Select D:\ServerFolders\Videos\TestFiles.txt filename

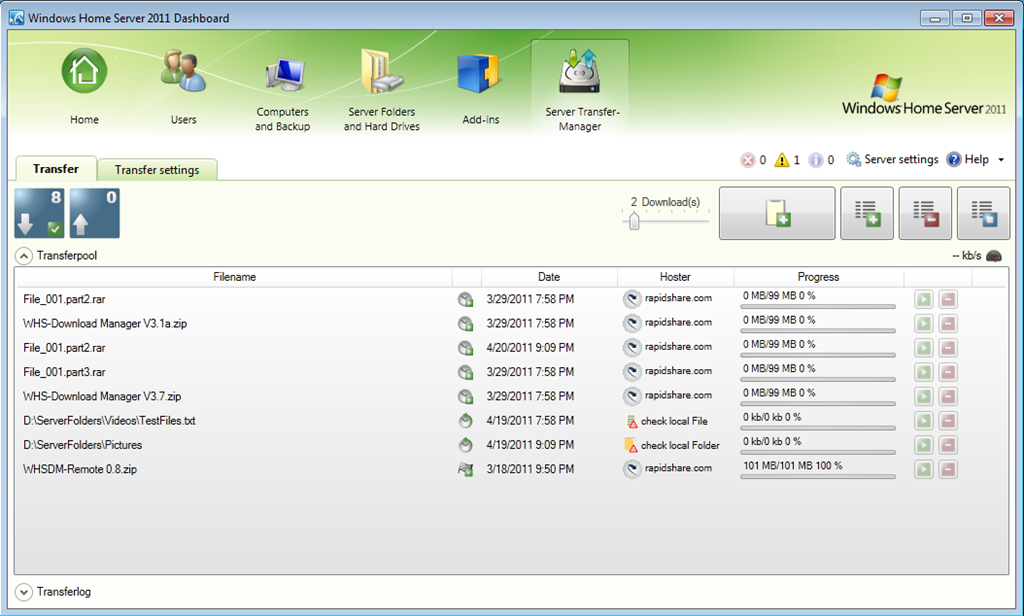click(109, 421)
